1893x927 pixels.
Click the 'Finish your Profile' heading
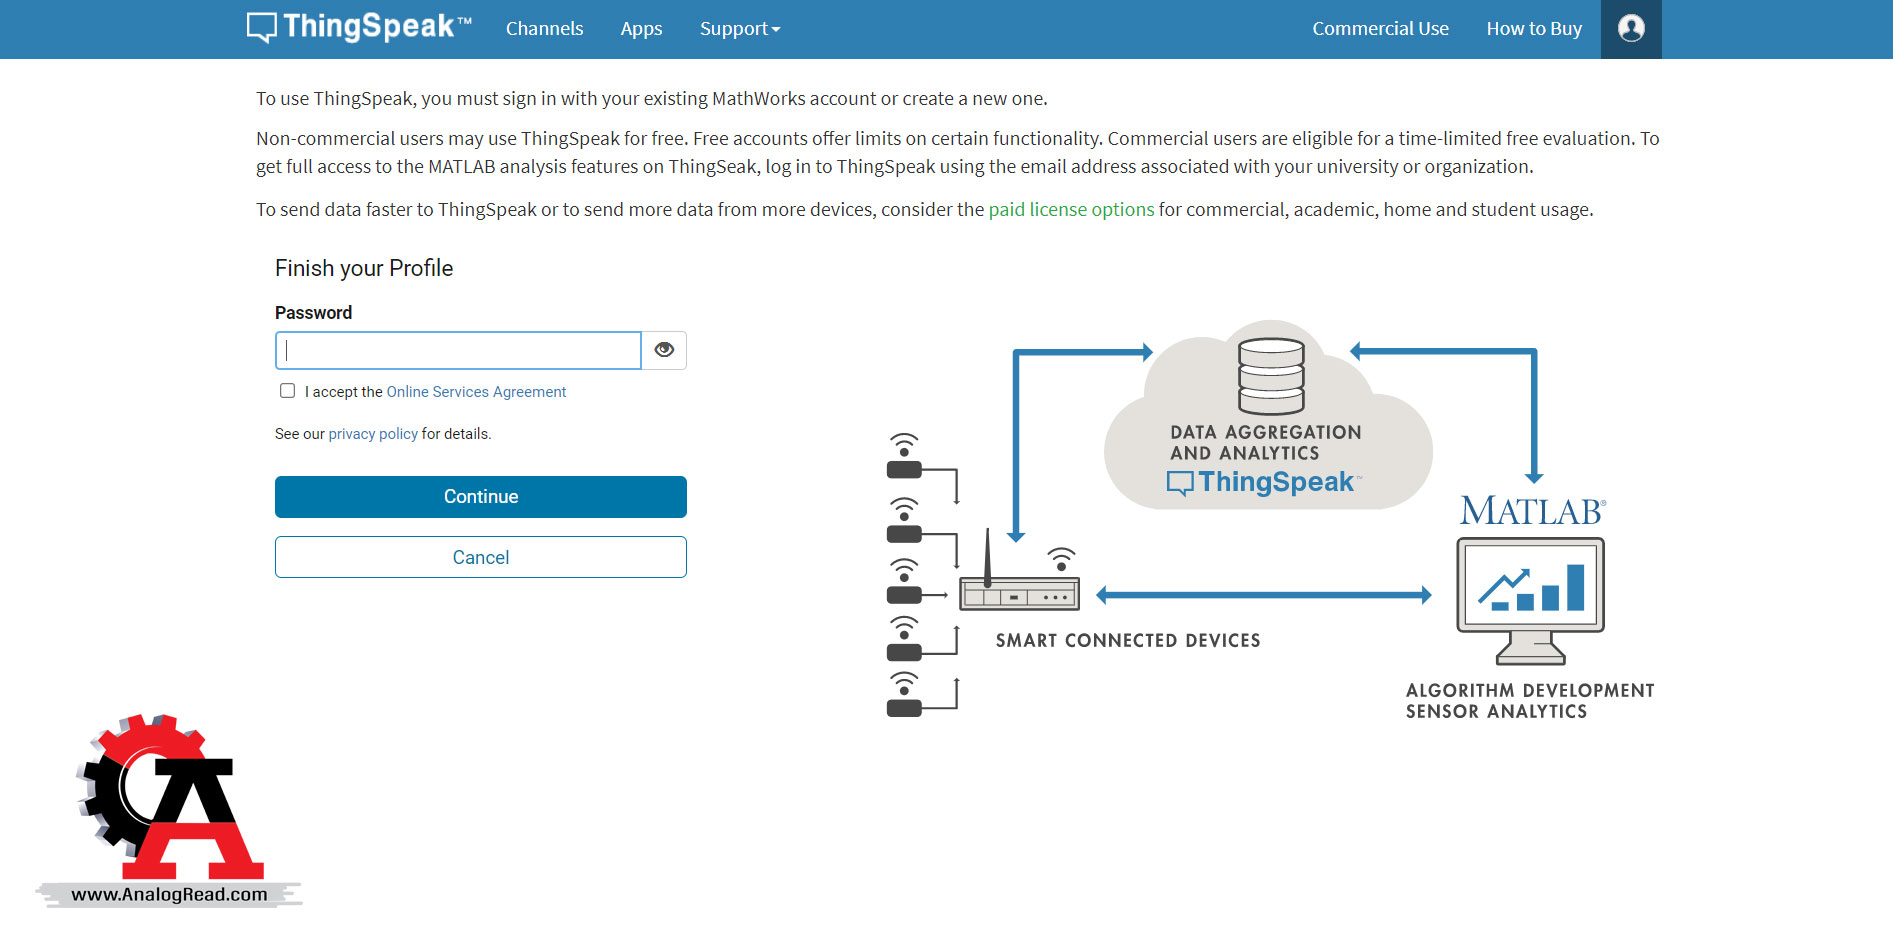364,268
